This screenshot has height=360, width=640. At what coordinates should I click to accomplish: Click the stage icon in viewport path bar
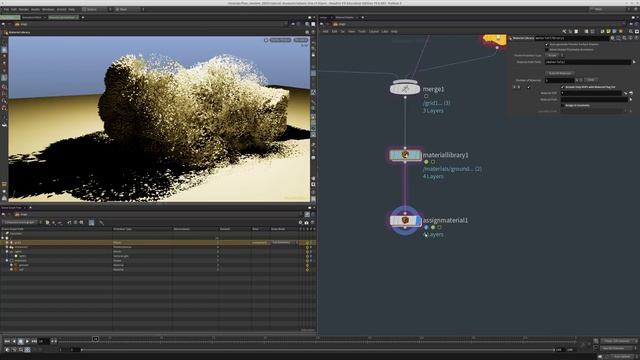[x=17, y=24]
